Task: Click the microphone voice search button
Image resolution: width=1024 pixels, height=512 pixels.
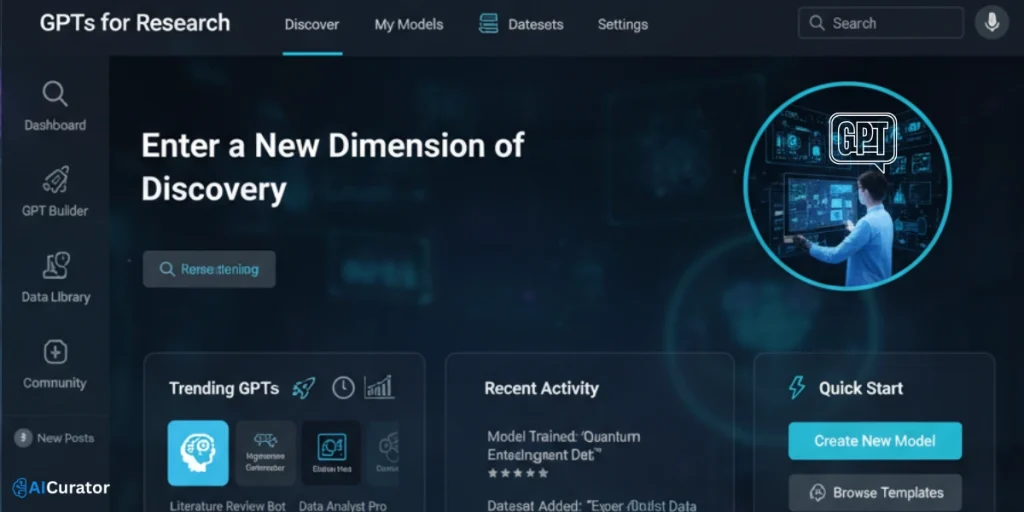Action: click(x=991, y=23)
